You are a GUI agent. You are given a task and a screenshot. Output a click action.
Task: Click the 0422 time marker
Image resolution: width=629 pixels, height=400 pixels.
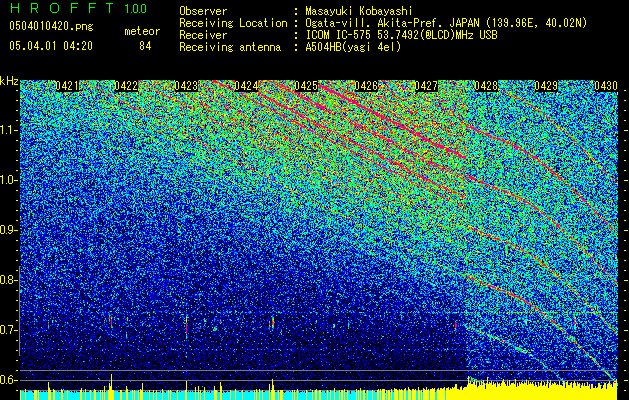[x=126, y=86]
